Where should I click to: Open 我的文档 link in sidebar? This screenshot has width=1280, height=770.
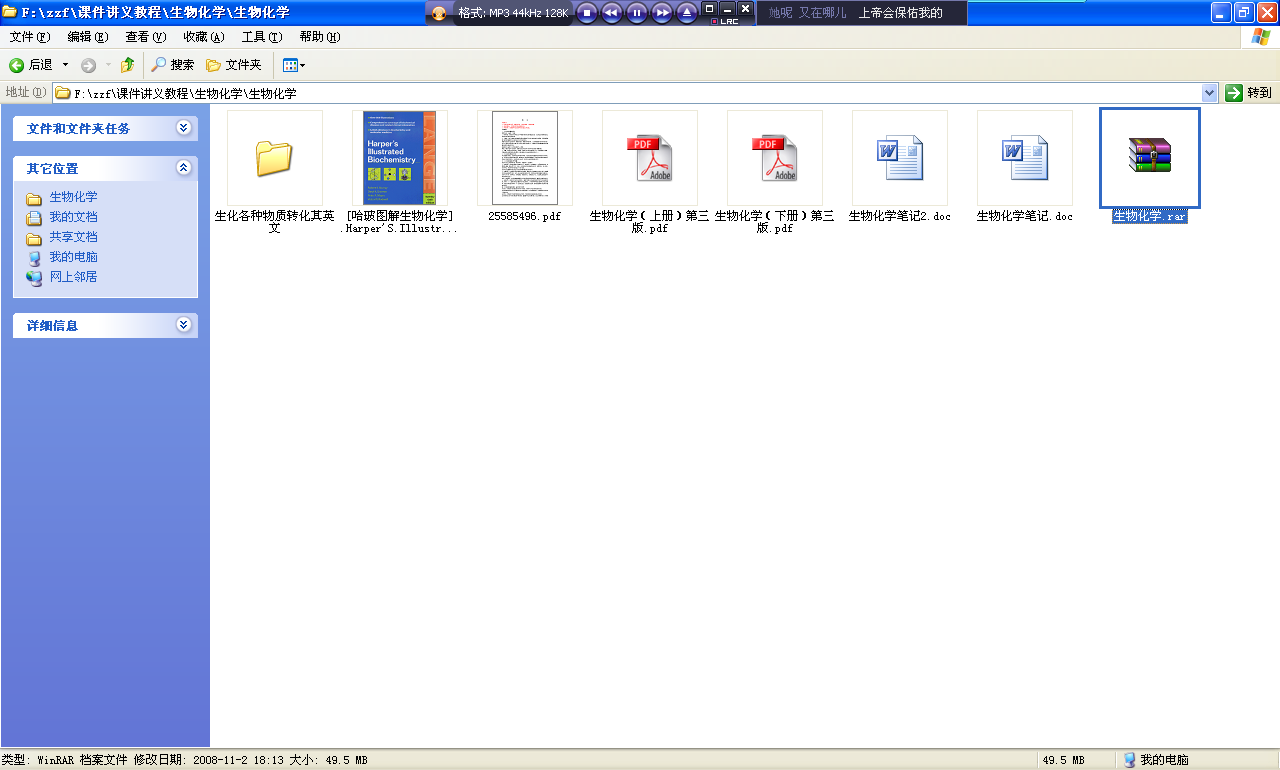point(73,217)
